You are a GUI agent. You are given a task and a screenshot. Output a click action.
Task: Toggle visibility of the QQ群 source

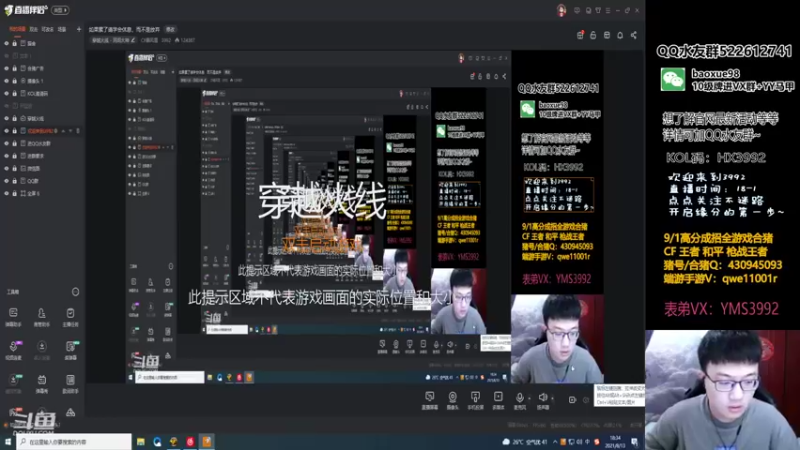pyautogui.click(x=7, y=181)
